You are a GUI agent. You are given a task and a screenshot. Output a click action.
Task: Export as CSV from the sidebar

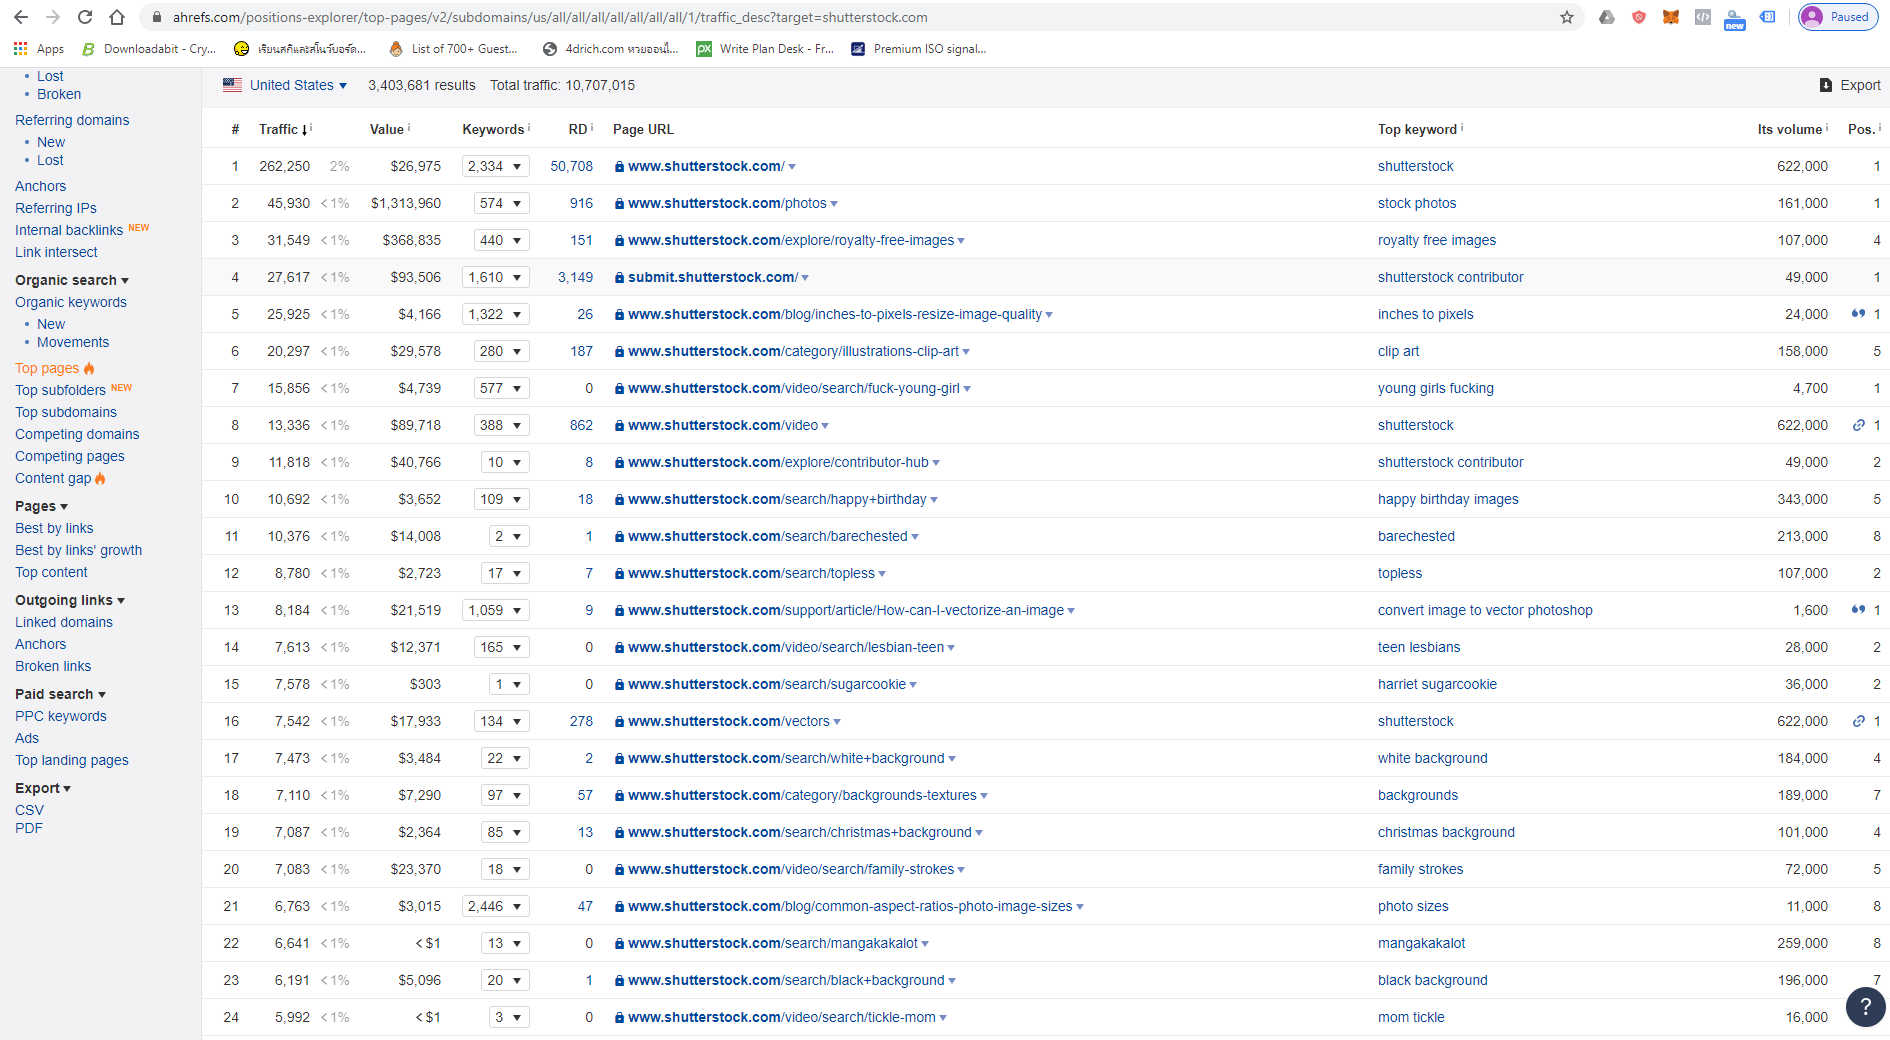29,810
